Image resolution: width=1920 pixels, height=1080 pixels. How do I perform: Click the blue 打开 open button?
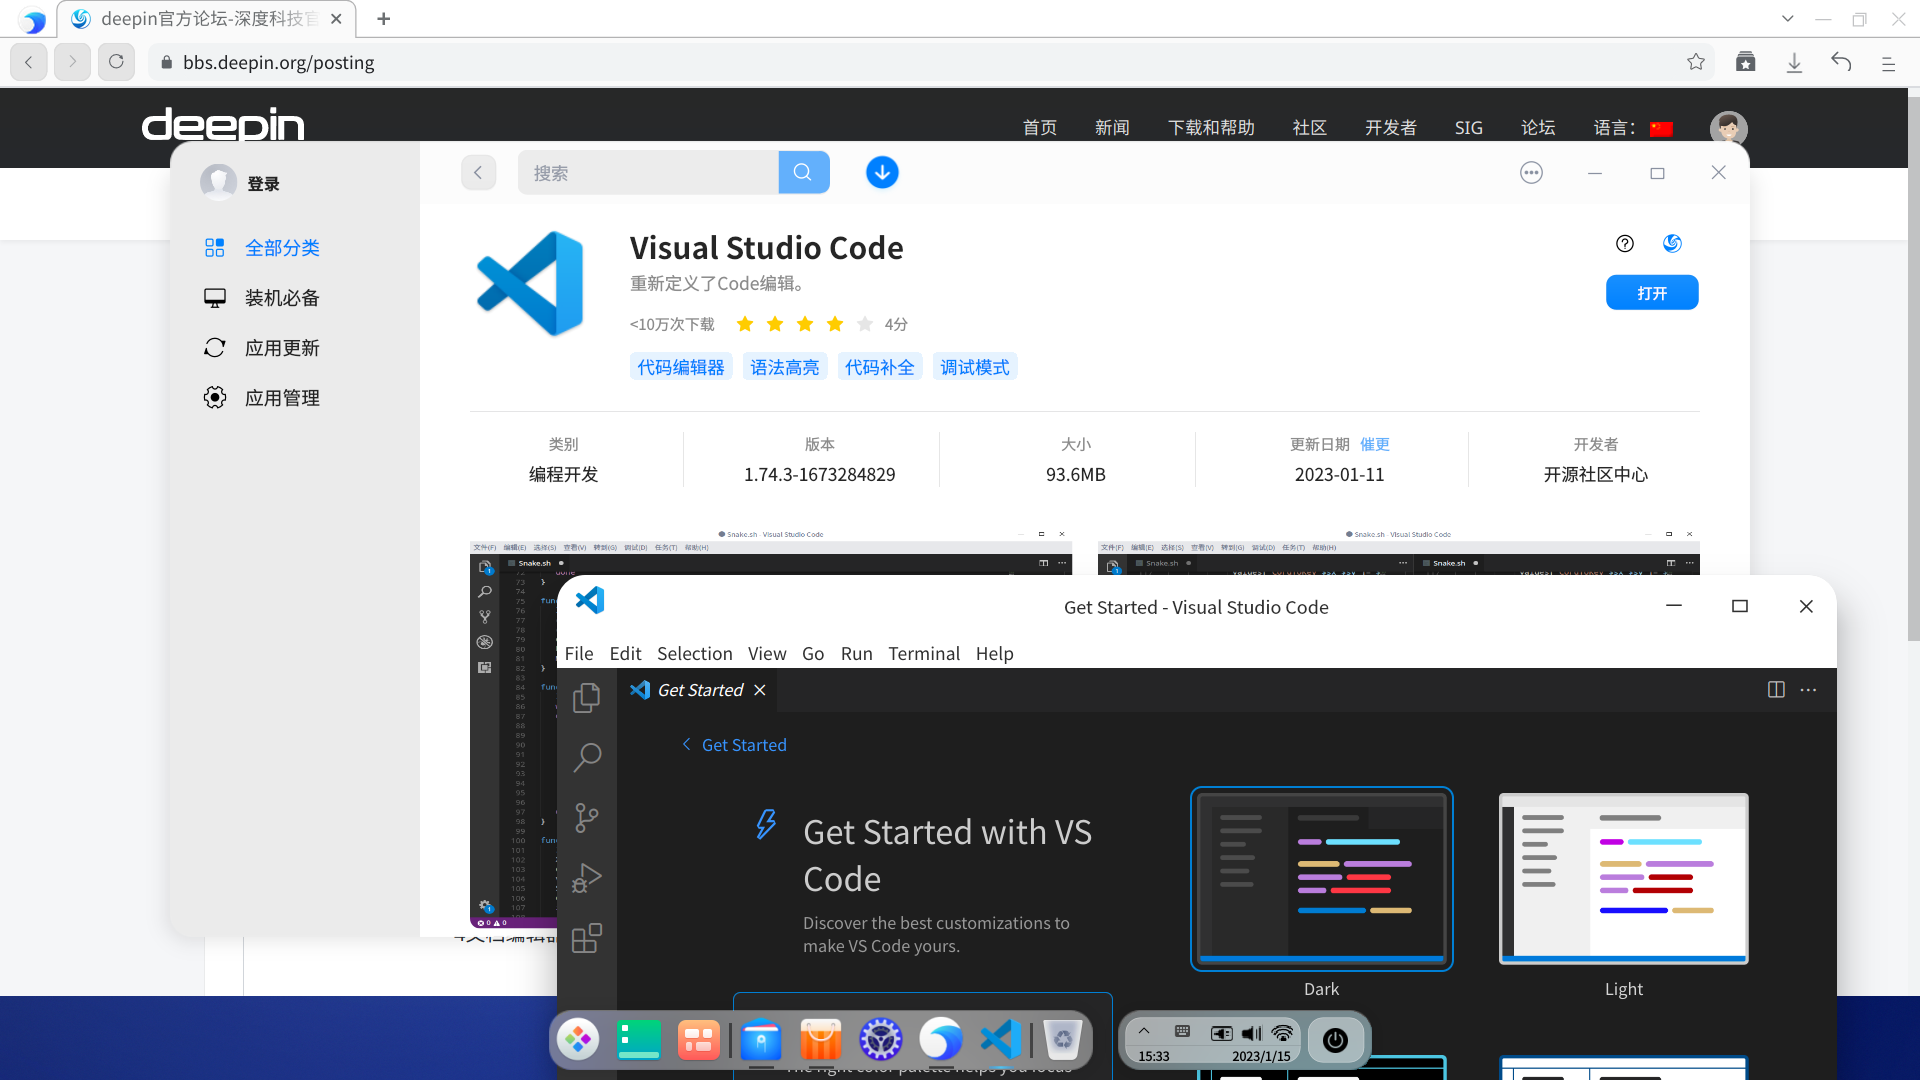coord(1651,293)
